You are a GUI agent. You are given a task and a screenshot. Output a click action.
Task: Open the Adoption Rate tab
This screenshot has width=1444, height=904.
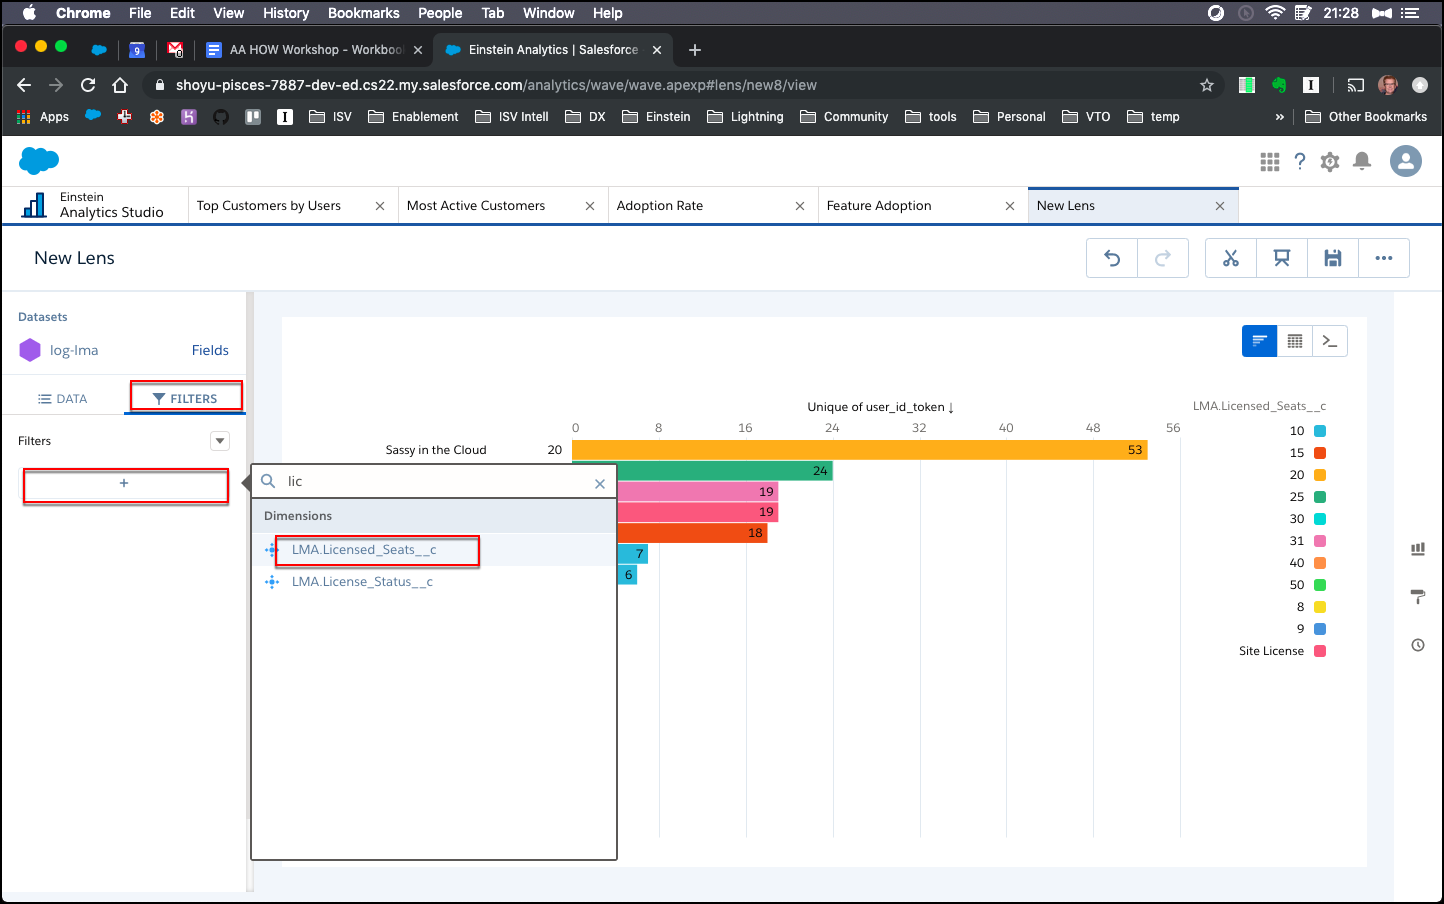pos(660,206)
